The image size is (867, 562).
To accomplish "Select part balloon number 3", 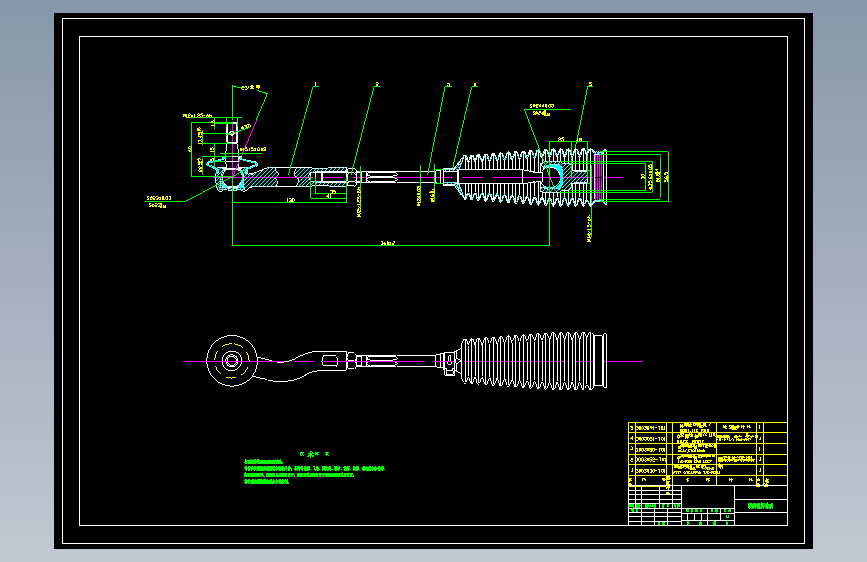I will click(x=448, y=85).
